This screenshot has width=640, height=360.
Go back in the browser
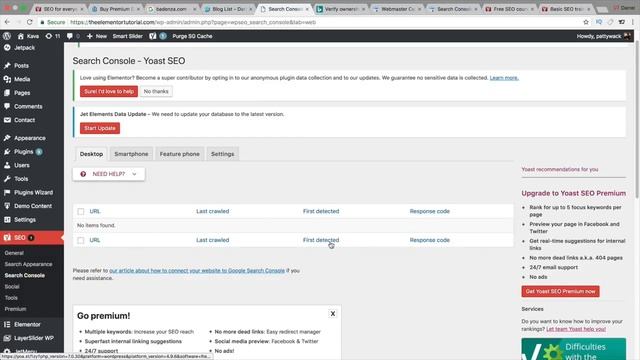[7, 22]
